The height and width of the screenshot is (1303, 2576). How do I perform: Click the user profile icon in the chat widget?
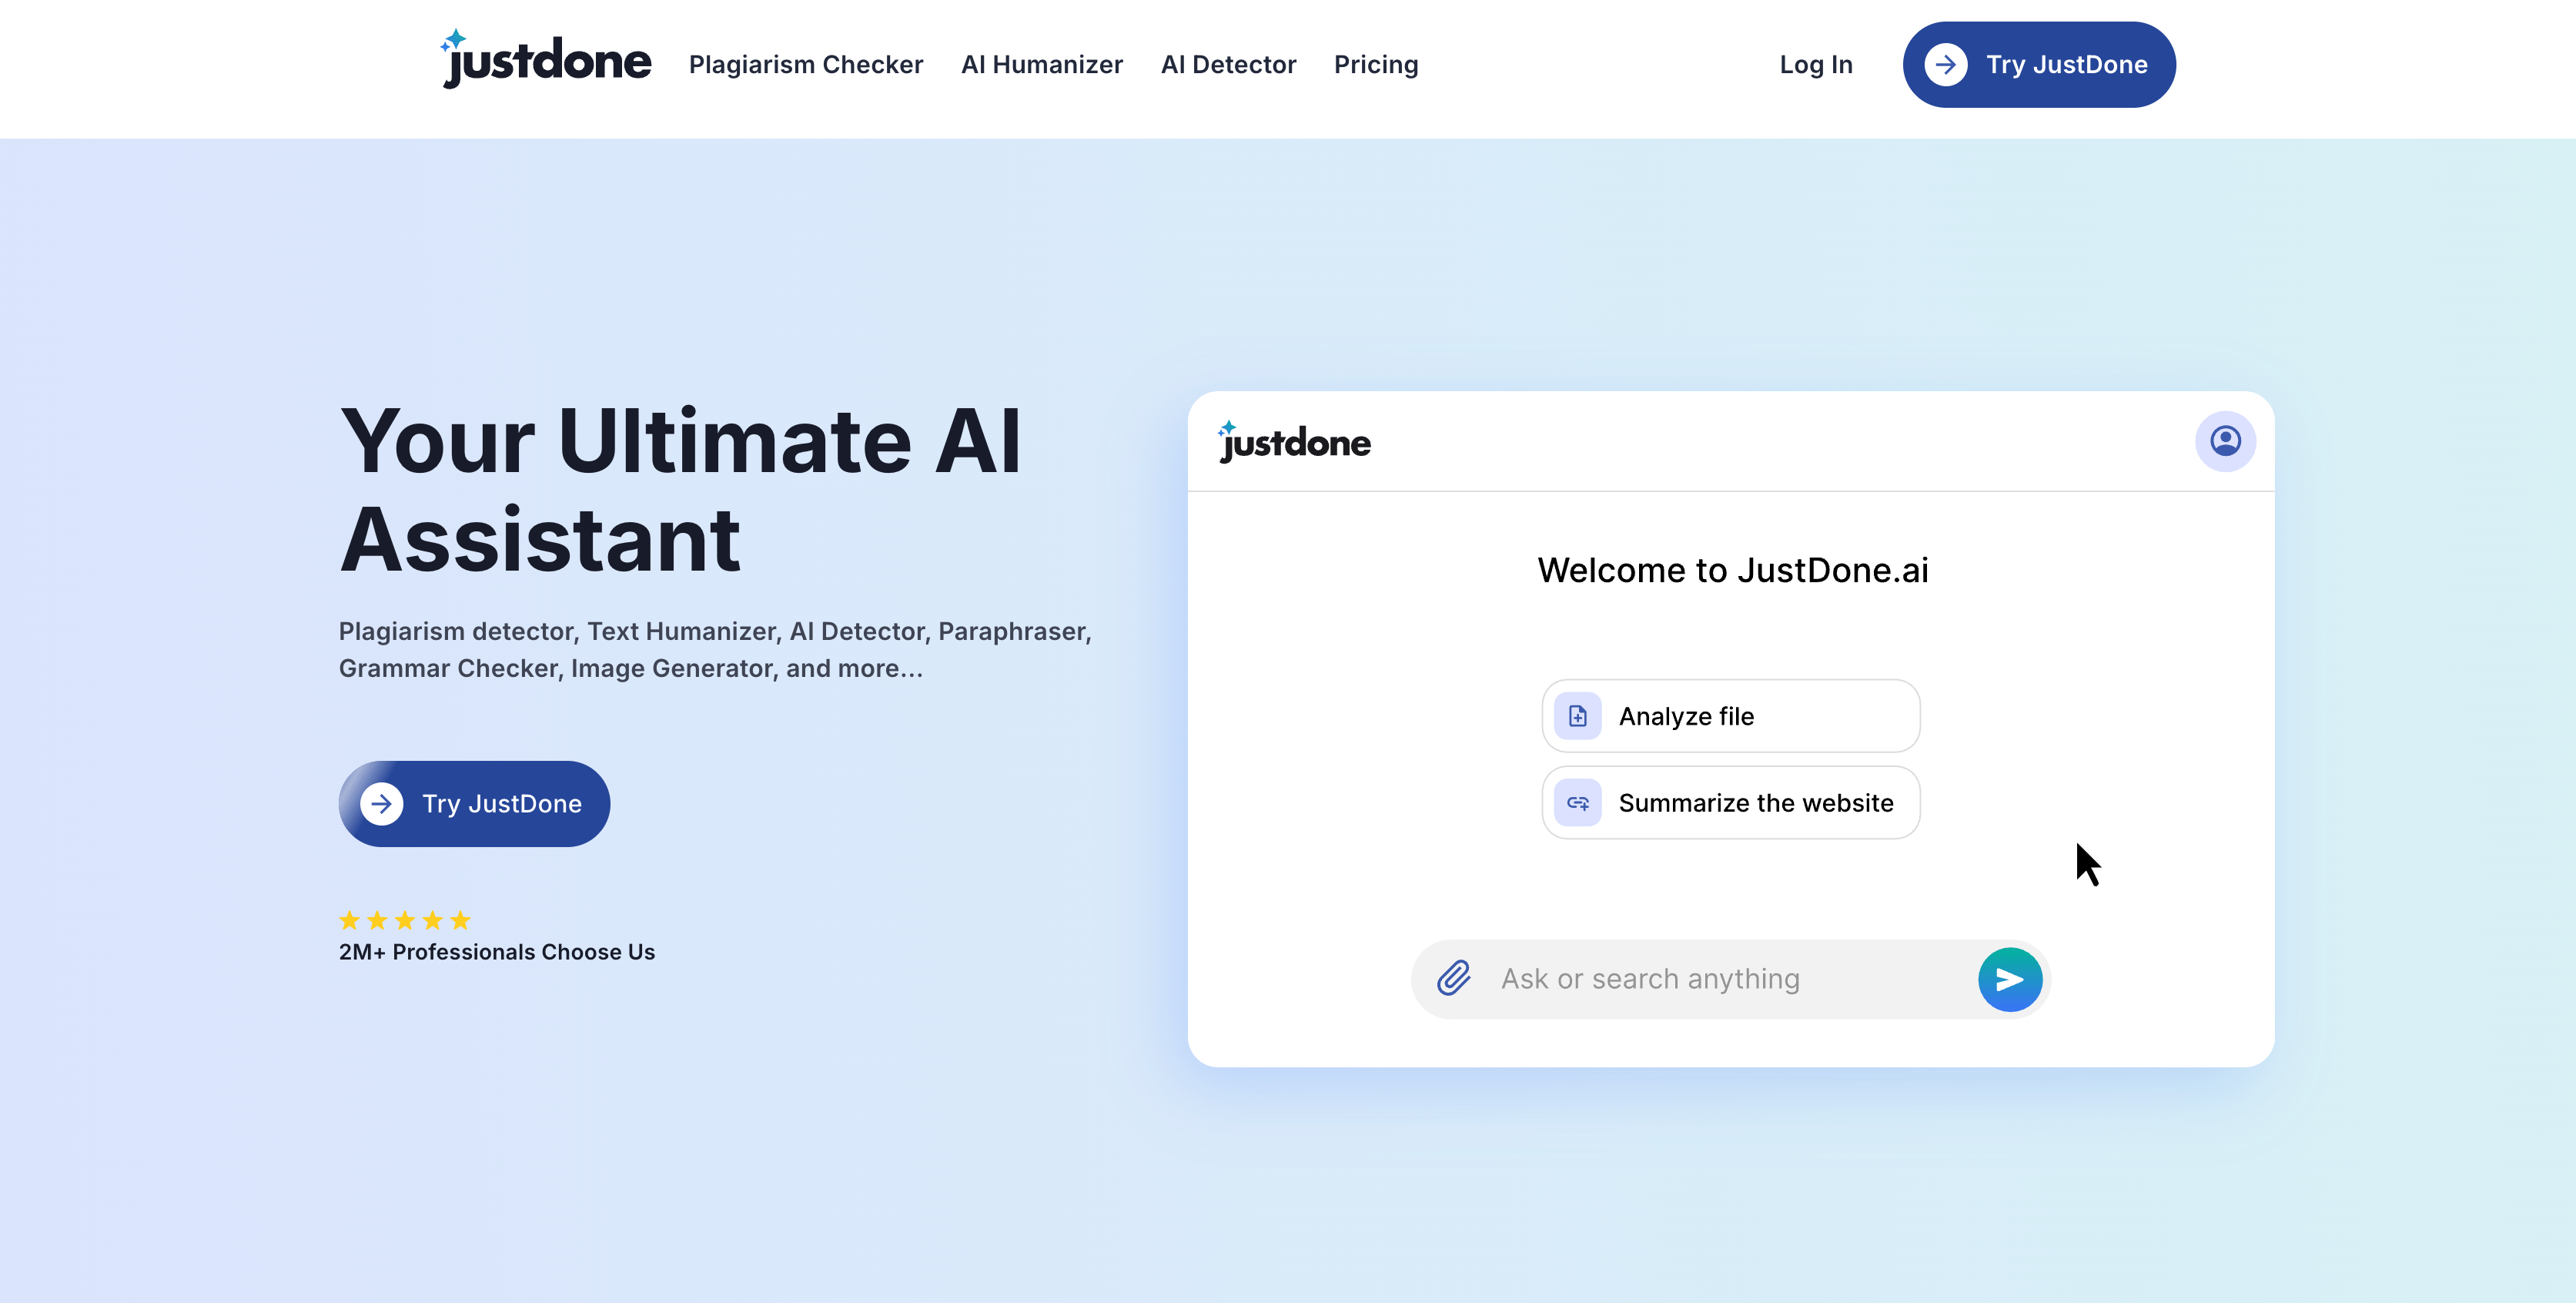[x=2224, y=439]
